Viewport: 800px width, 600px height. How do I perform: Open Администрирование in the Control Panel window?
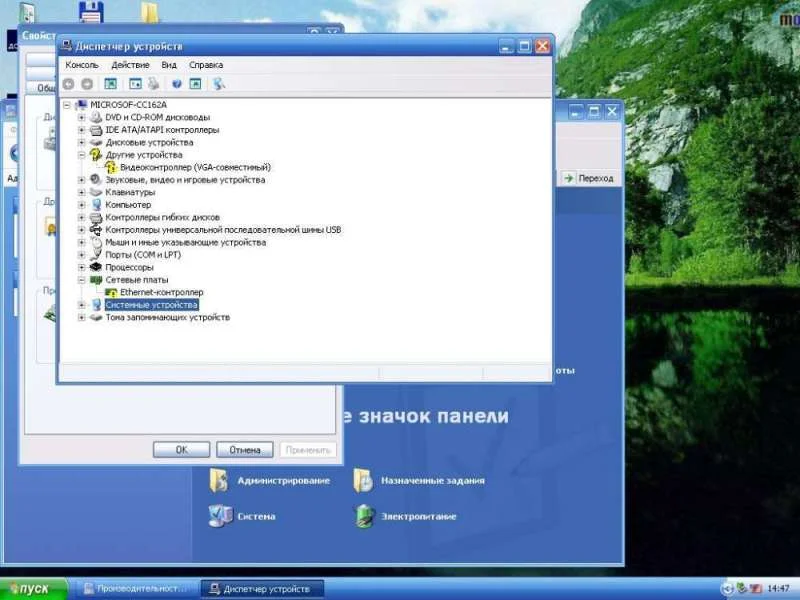point(269,481)
